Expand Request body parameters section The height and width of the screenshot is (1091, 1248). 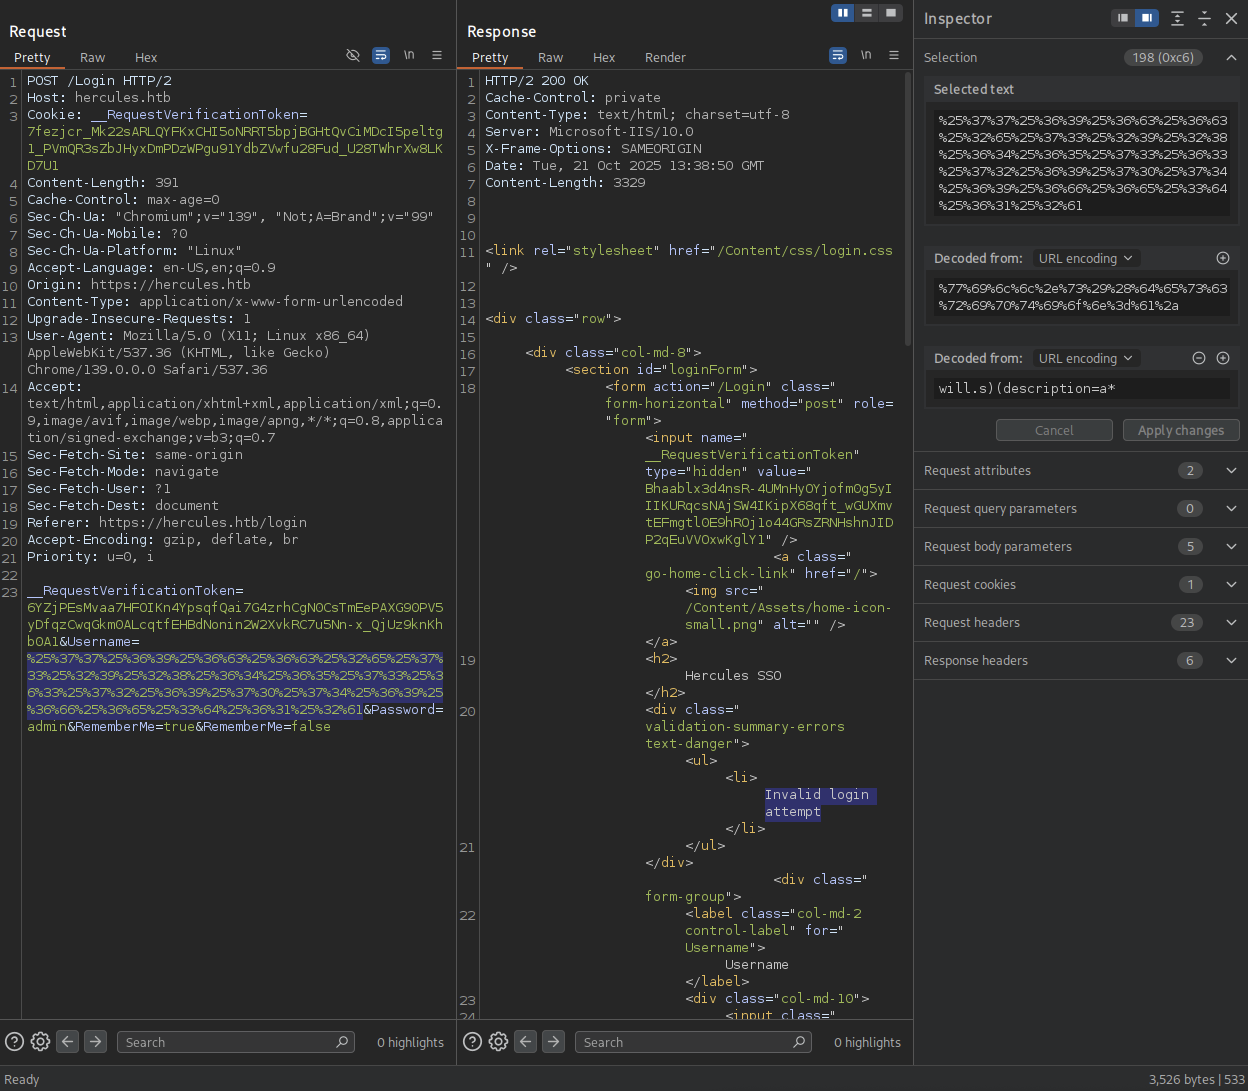point(1231,547)
